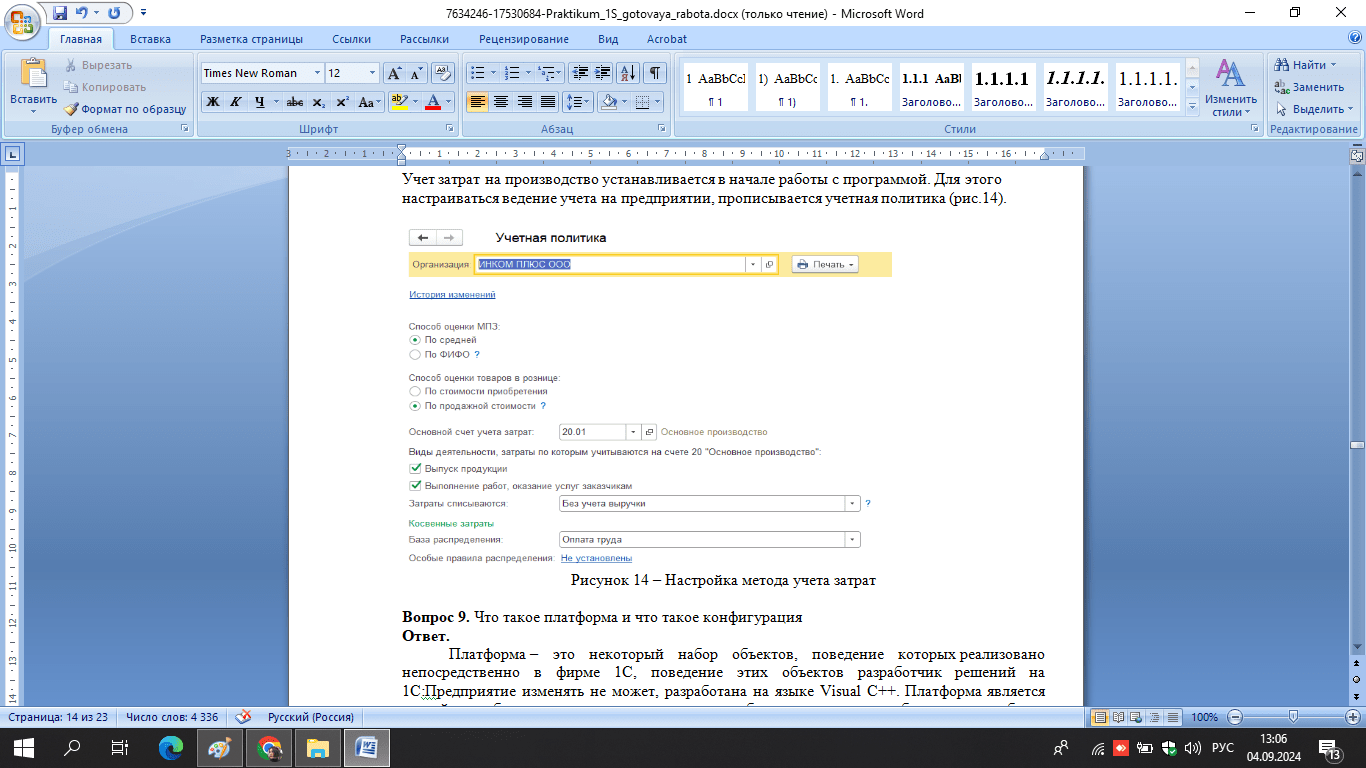Viewport: 1366px width, 768px height.
Task: Open the Font (Шрифт) dialog launcher
Action: point(450,129)
